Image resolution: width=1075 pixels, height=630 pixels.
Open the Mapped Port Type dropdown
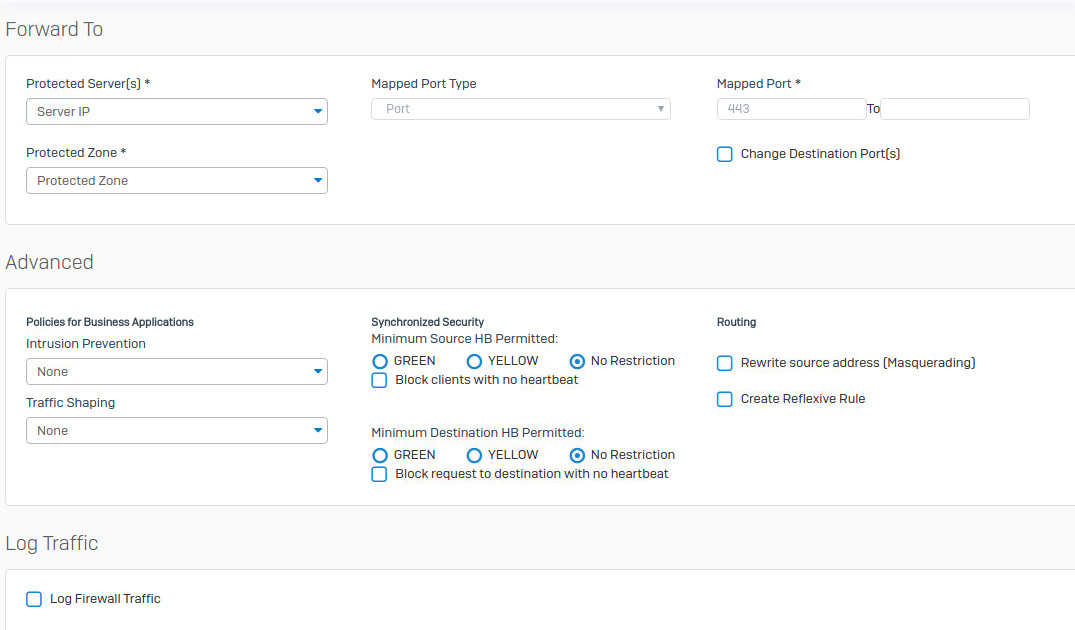coord(520,109)
